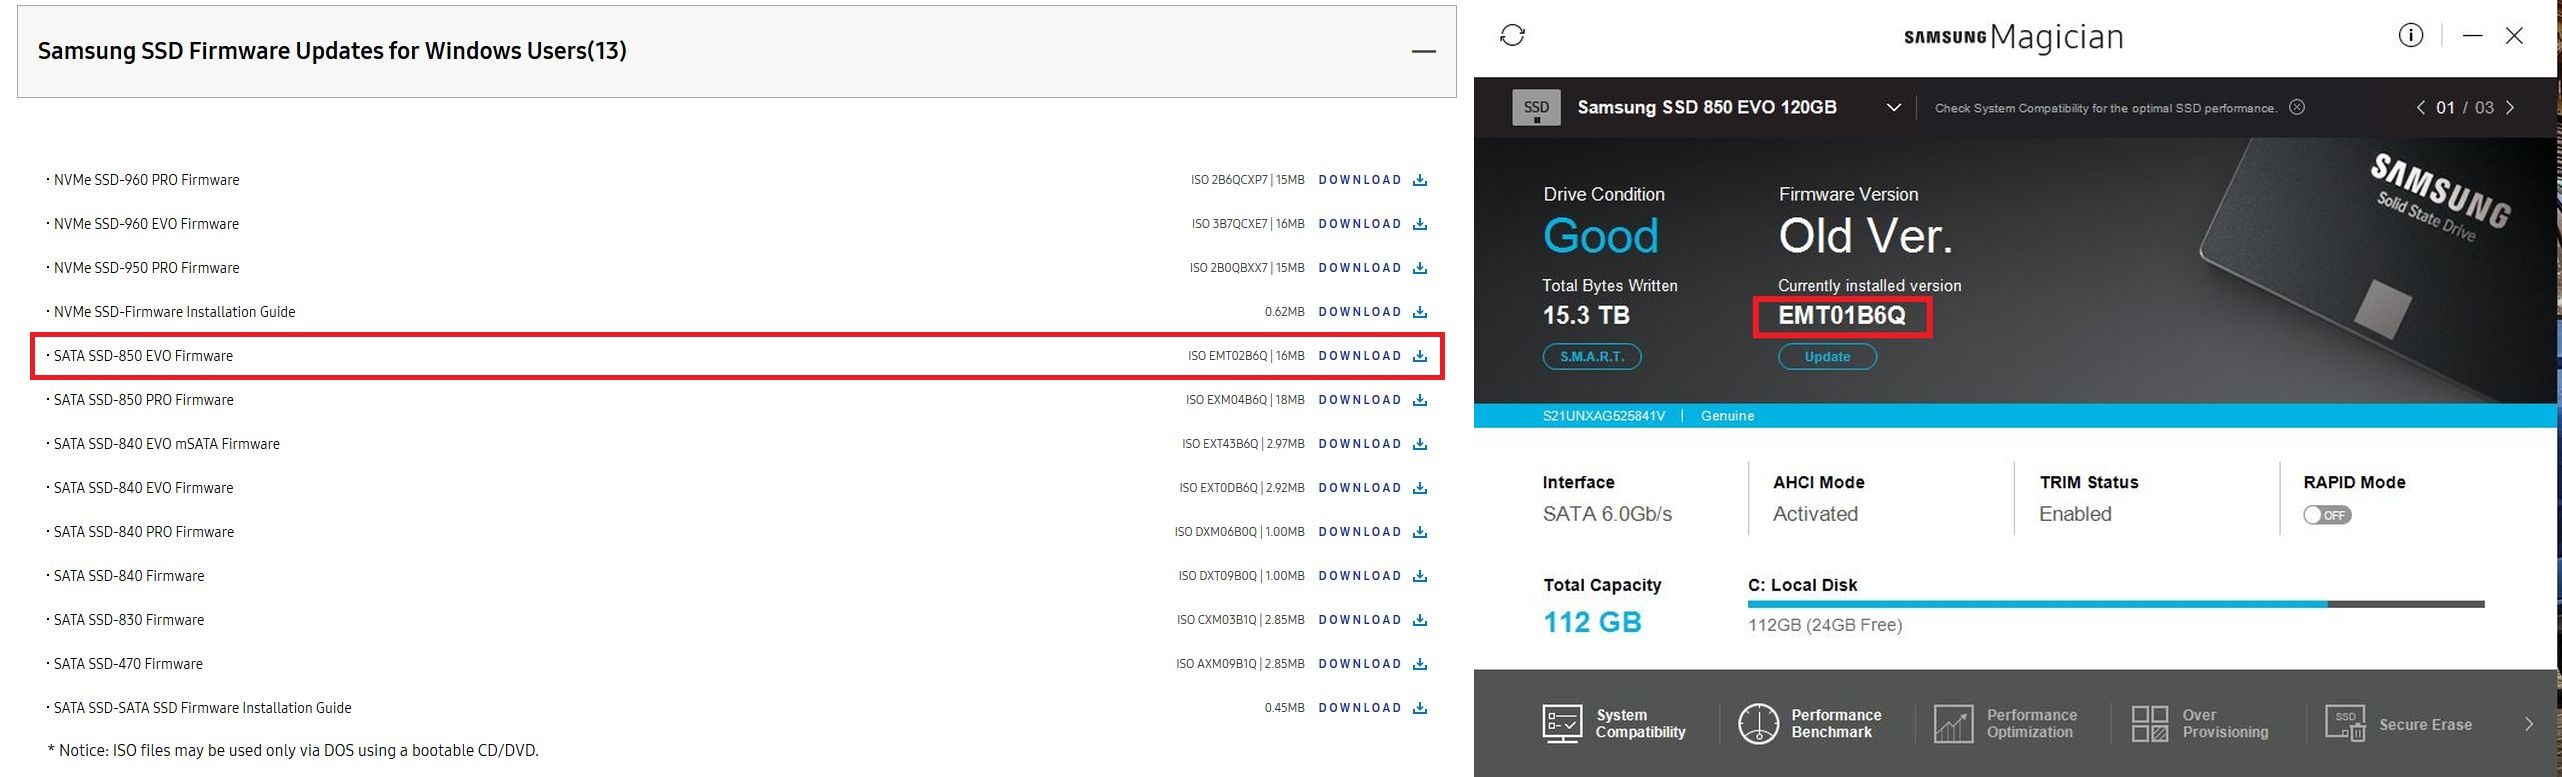This screenshot has height=777, width=2562.
Task: Click download icon for SATA SSD Firmware Installation Guide
Action: [x=1420, y=708]
